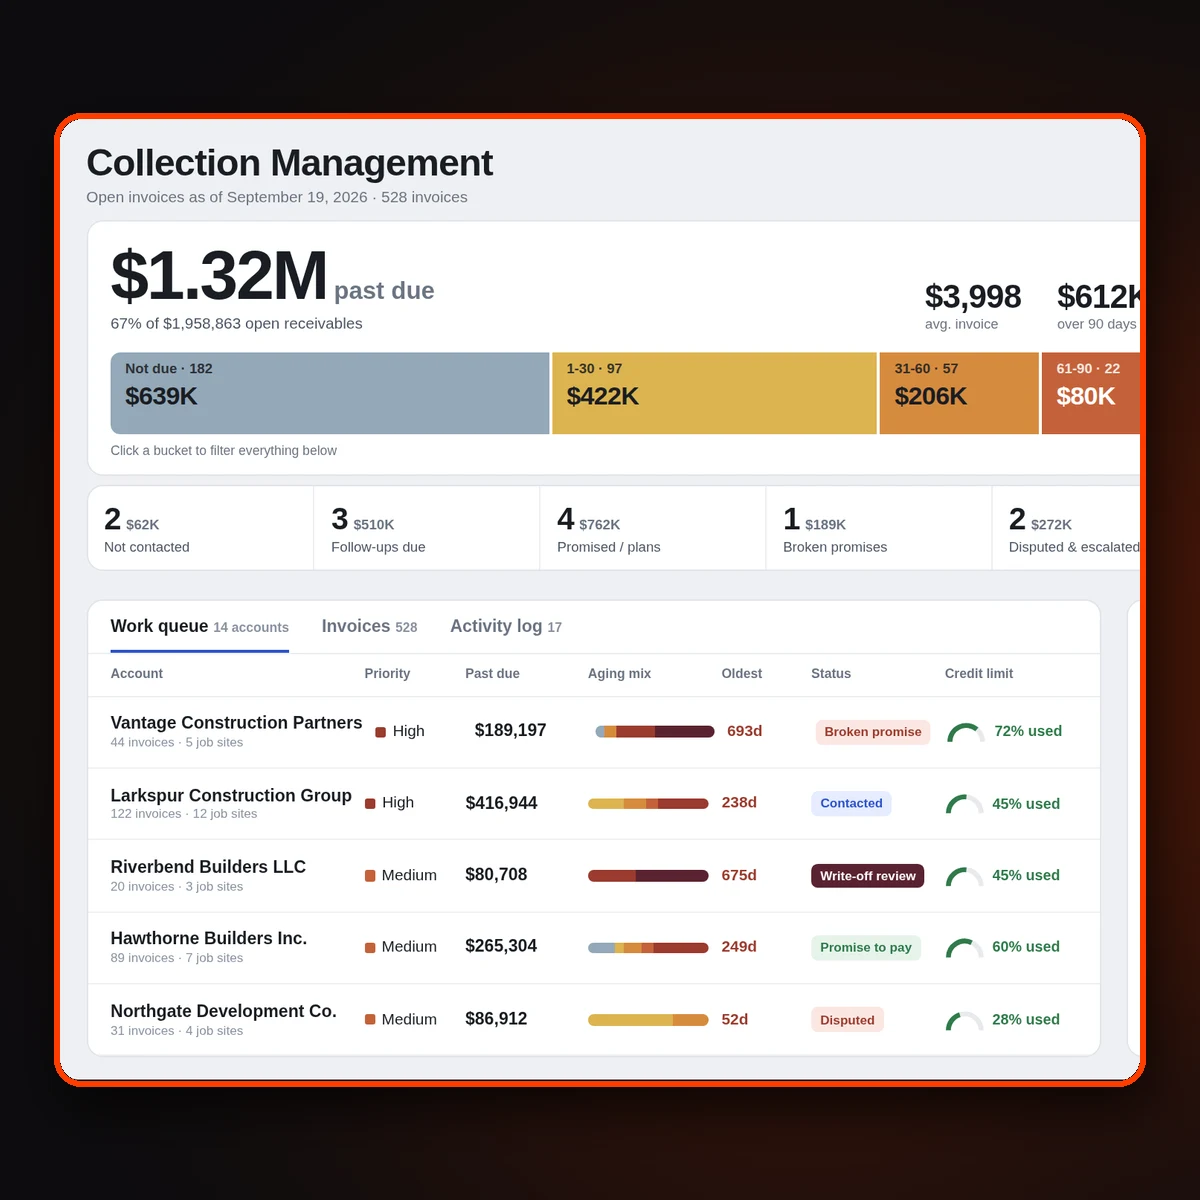
Task: Click the $86,912 past due amount
Action: [496, 1019]
